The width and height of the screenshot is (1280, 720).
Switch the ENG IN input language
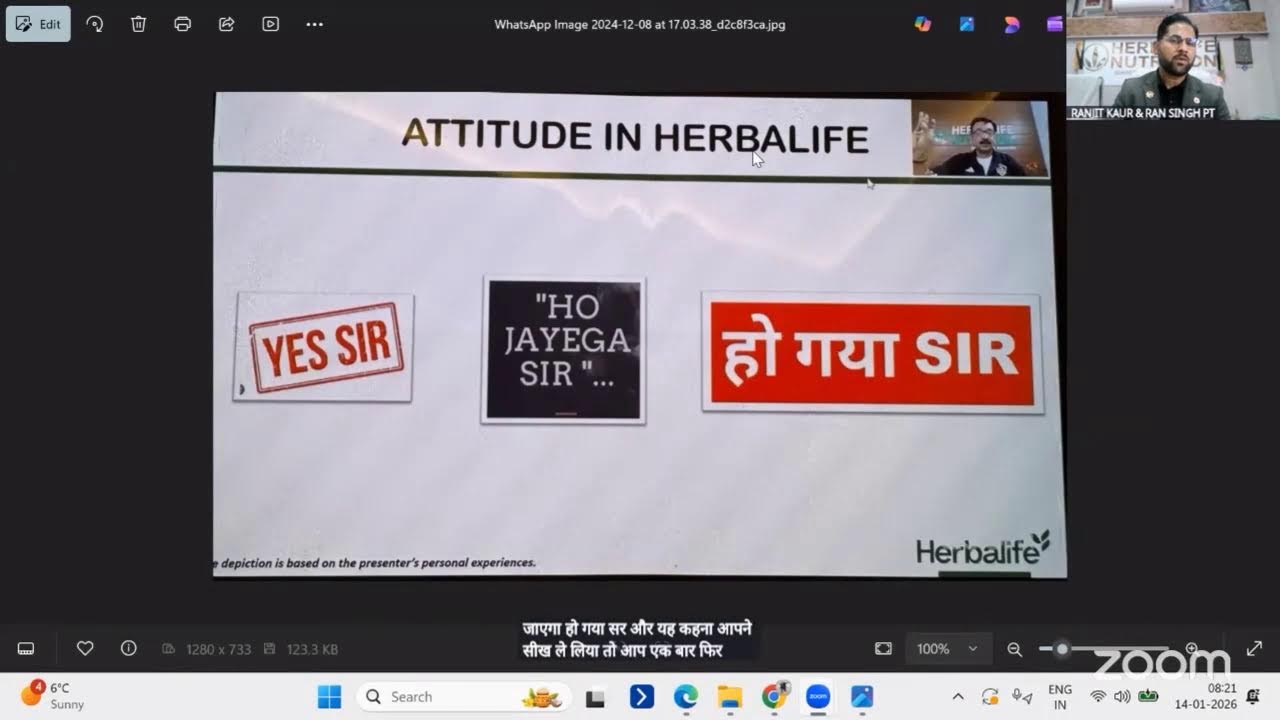[1060, 697]
